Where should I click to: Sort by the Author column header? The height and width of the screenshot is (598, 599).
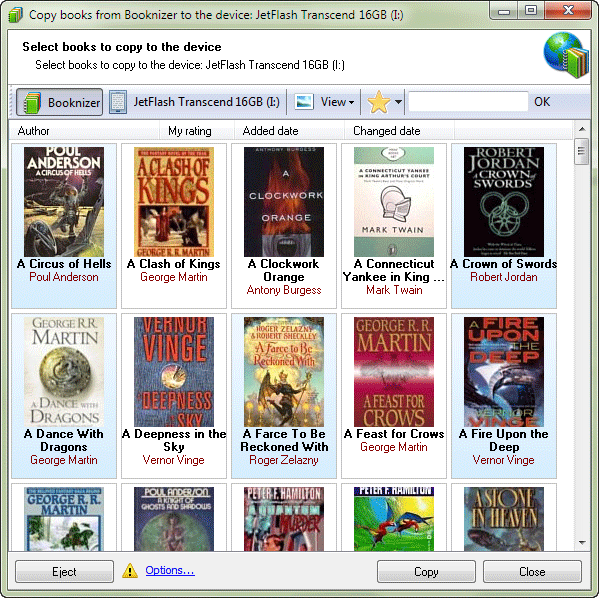click(84, 131)
